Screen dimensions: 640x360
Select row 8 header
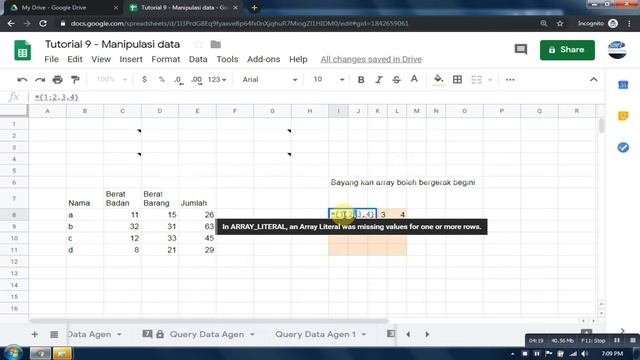tap(14, 215)
